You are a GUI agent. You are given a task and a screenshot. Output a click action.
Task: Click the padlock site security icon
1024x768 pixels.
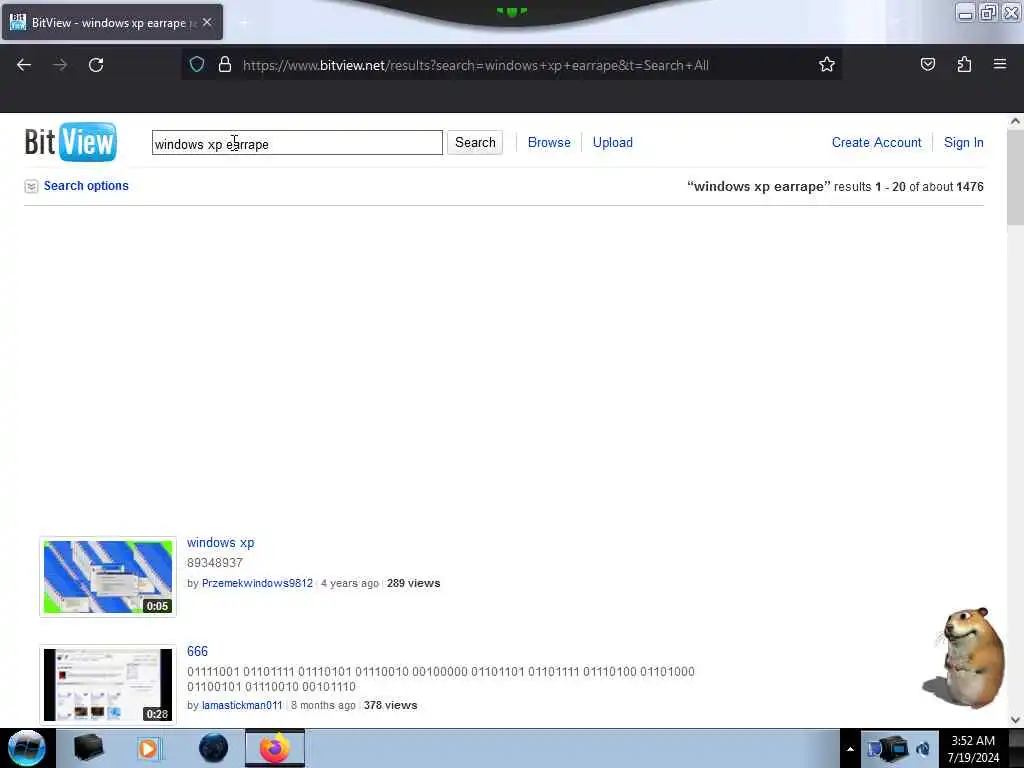(225, 65)
